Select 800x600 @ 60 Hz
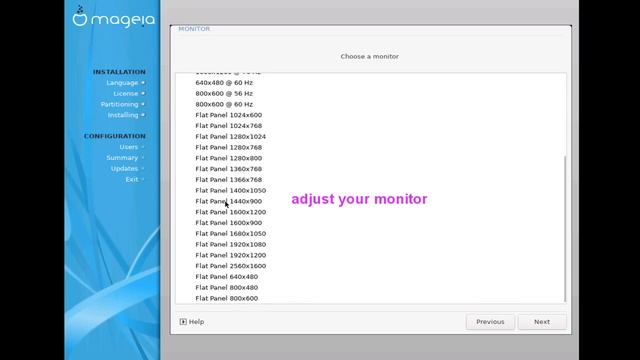 [224, 104]
